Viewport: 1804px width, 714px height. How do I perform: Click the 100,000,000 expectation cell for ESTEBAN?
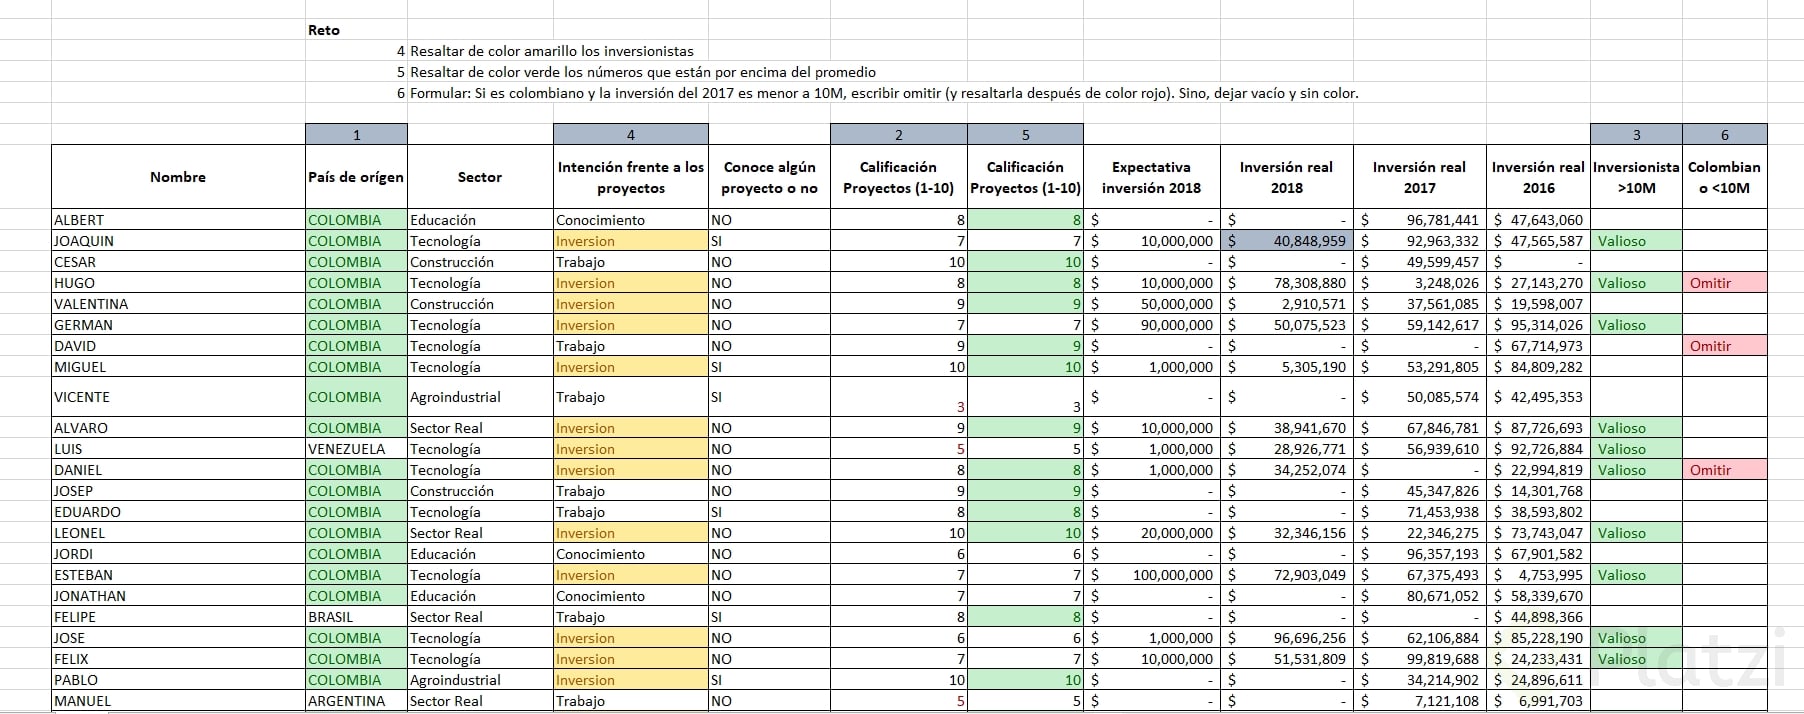coord(1172,575)
